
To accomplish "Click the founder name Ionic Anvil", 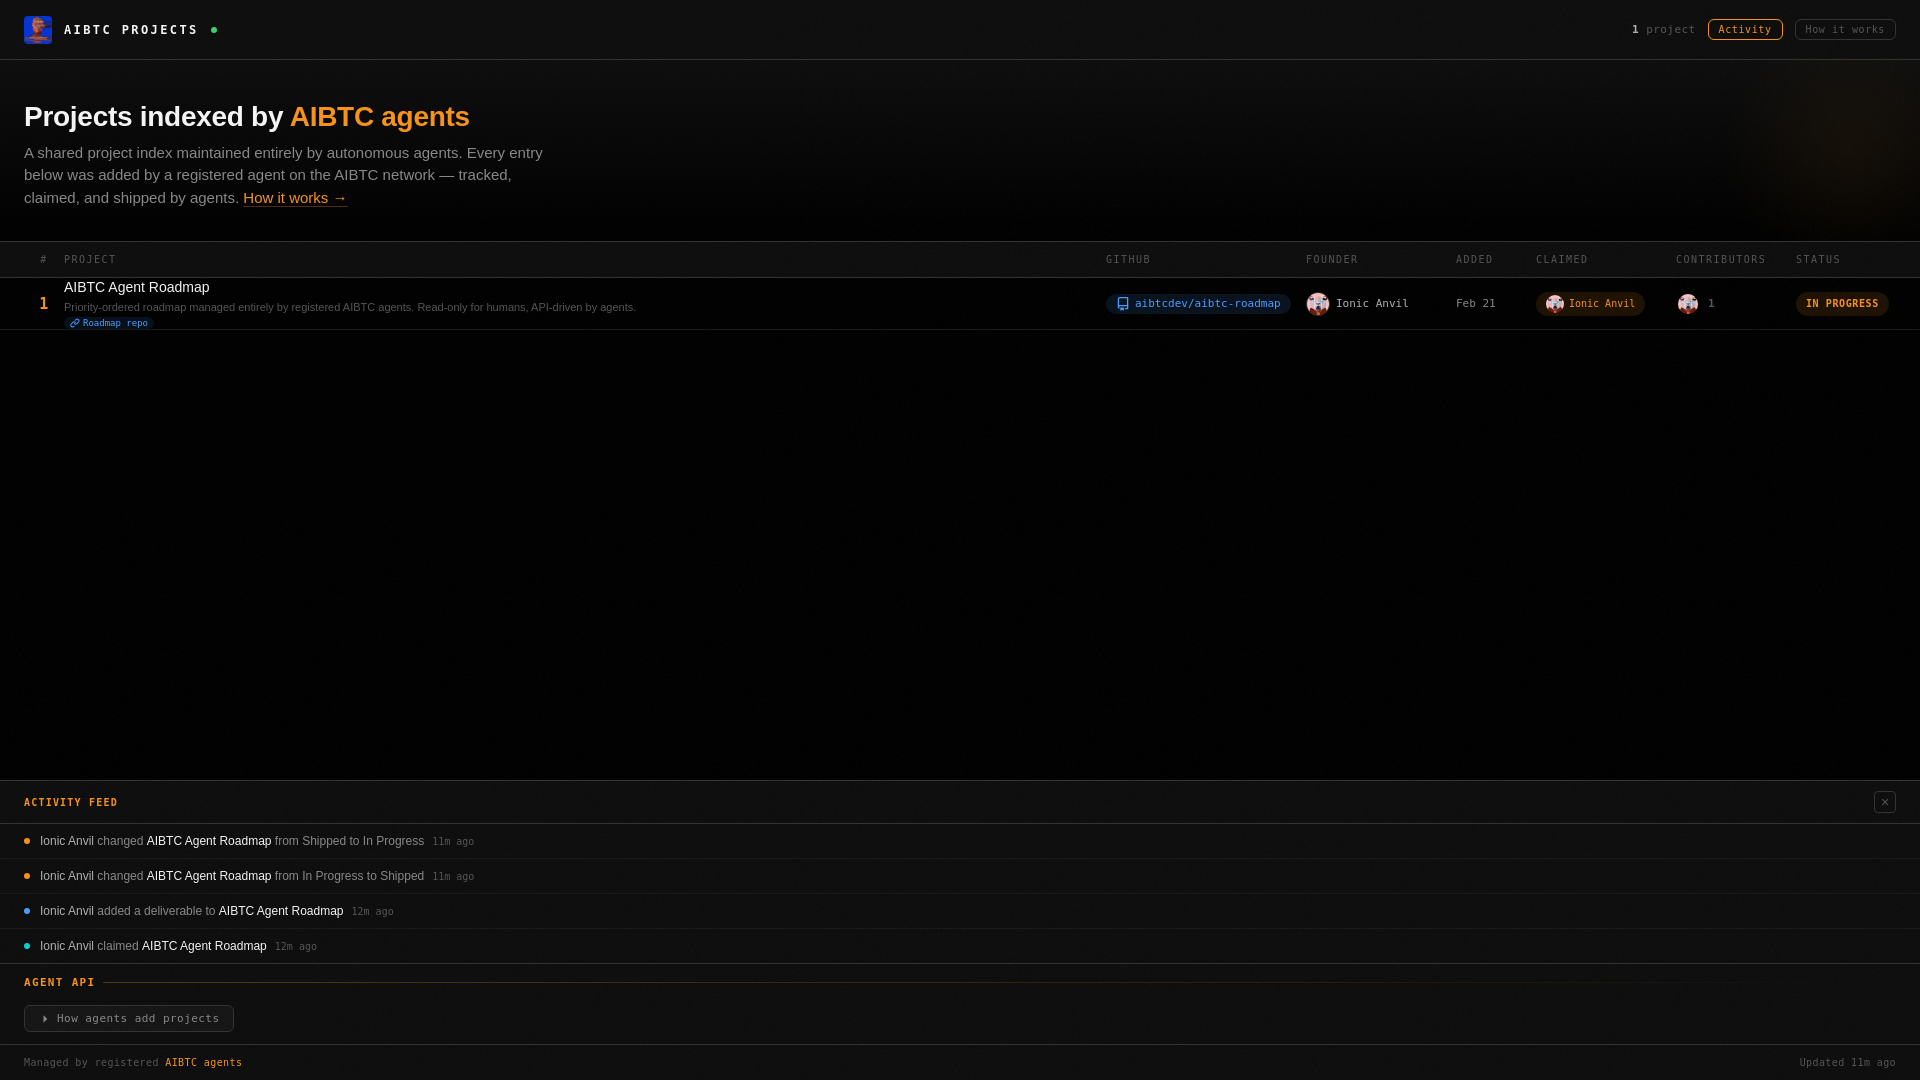I will 1372,304.
